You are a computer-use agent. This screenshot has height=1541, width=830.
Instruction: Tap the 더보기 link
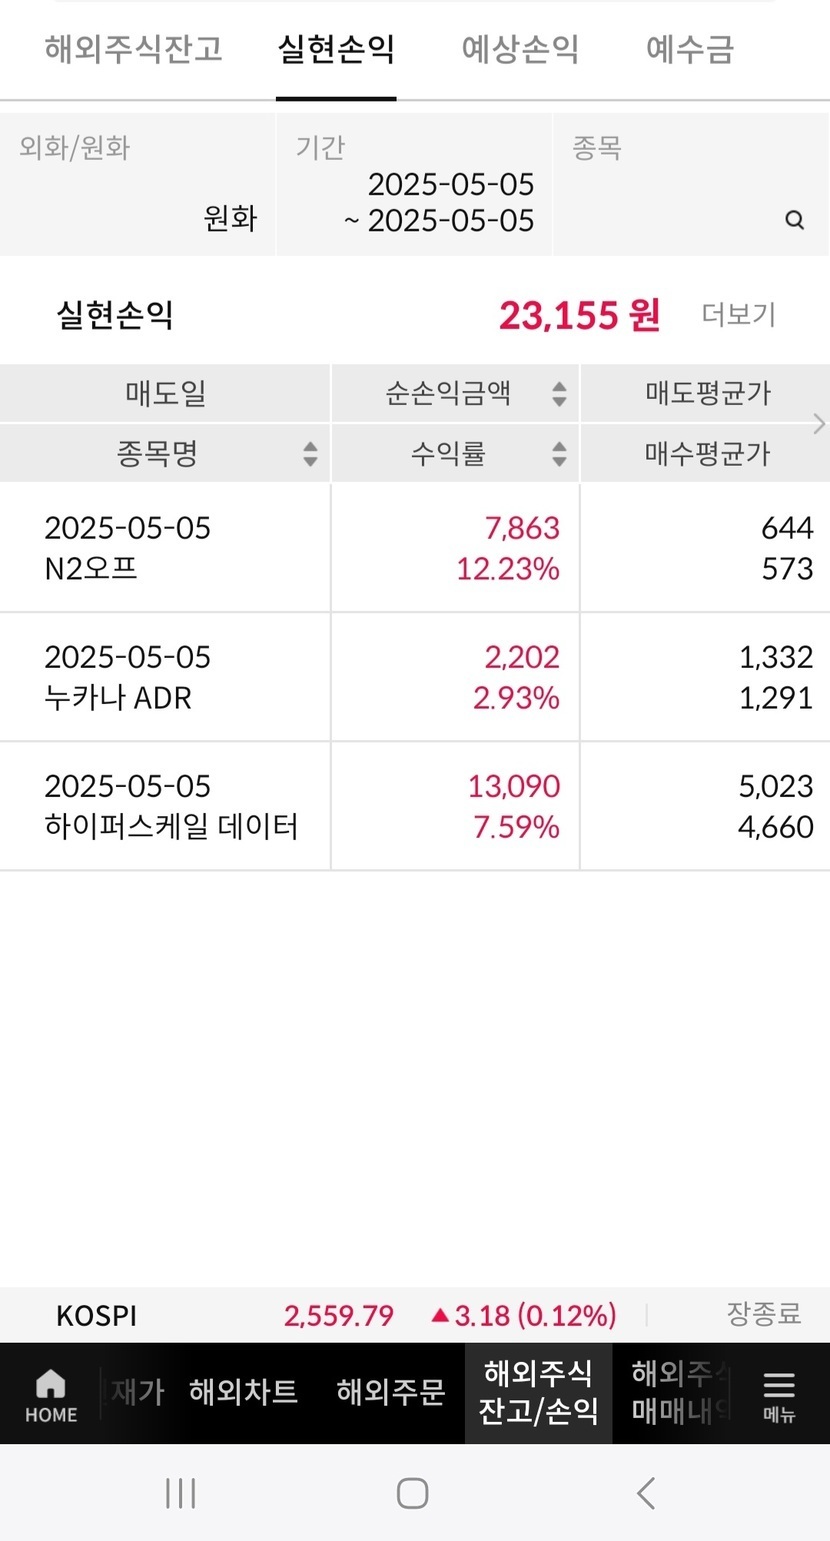click(738, 315)
